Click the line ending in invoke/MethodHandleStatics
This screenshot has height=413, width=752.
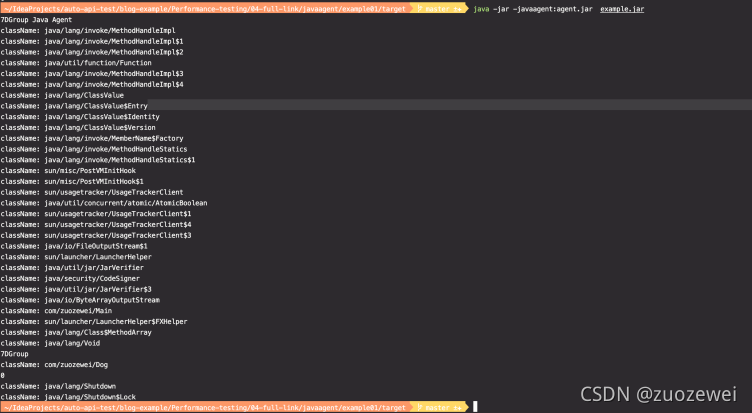[x=94, y=149]
